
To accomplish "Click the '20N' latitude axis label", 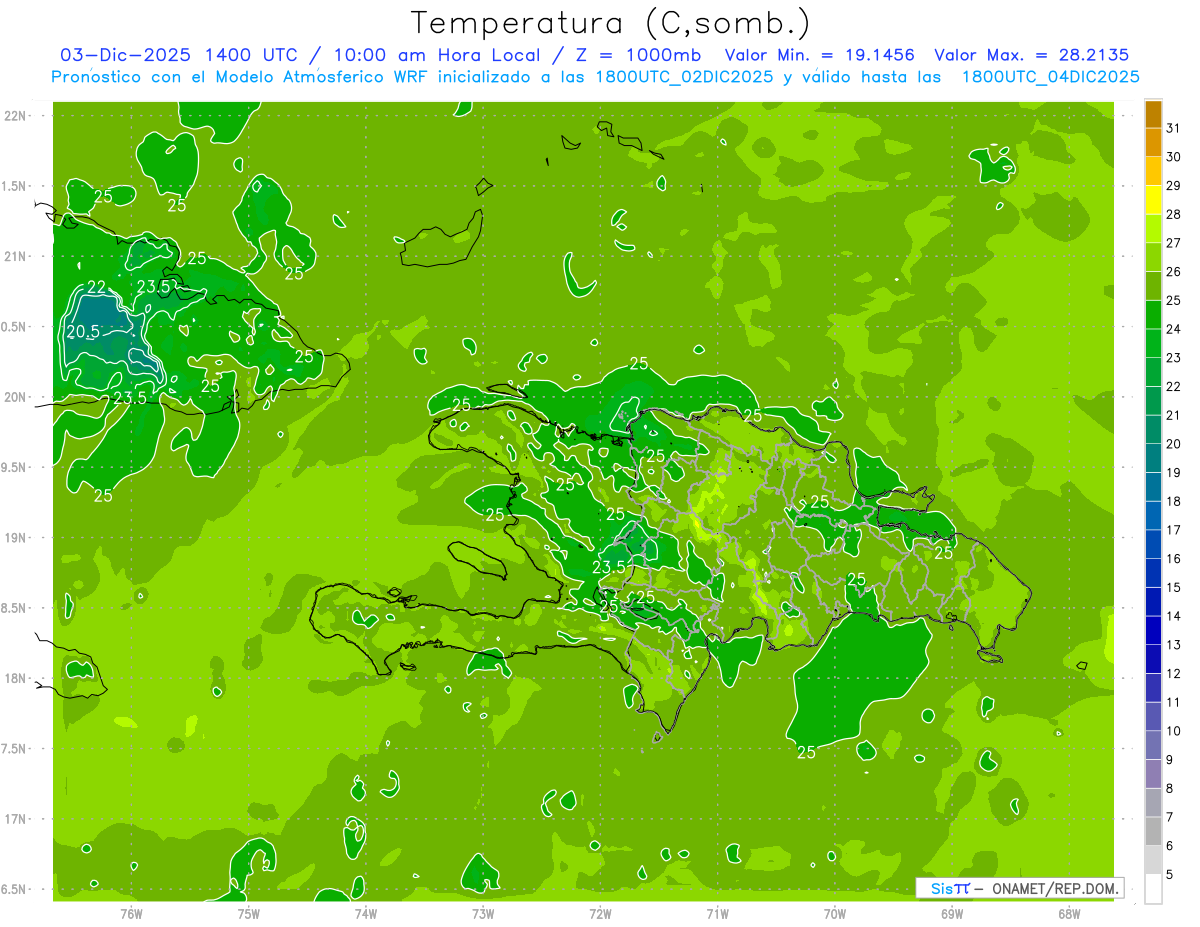I will (17, 397).
